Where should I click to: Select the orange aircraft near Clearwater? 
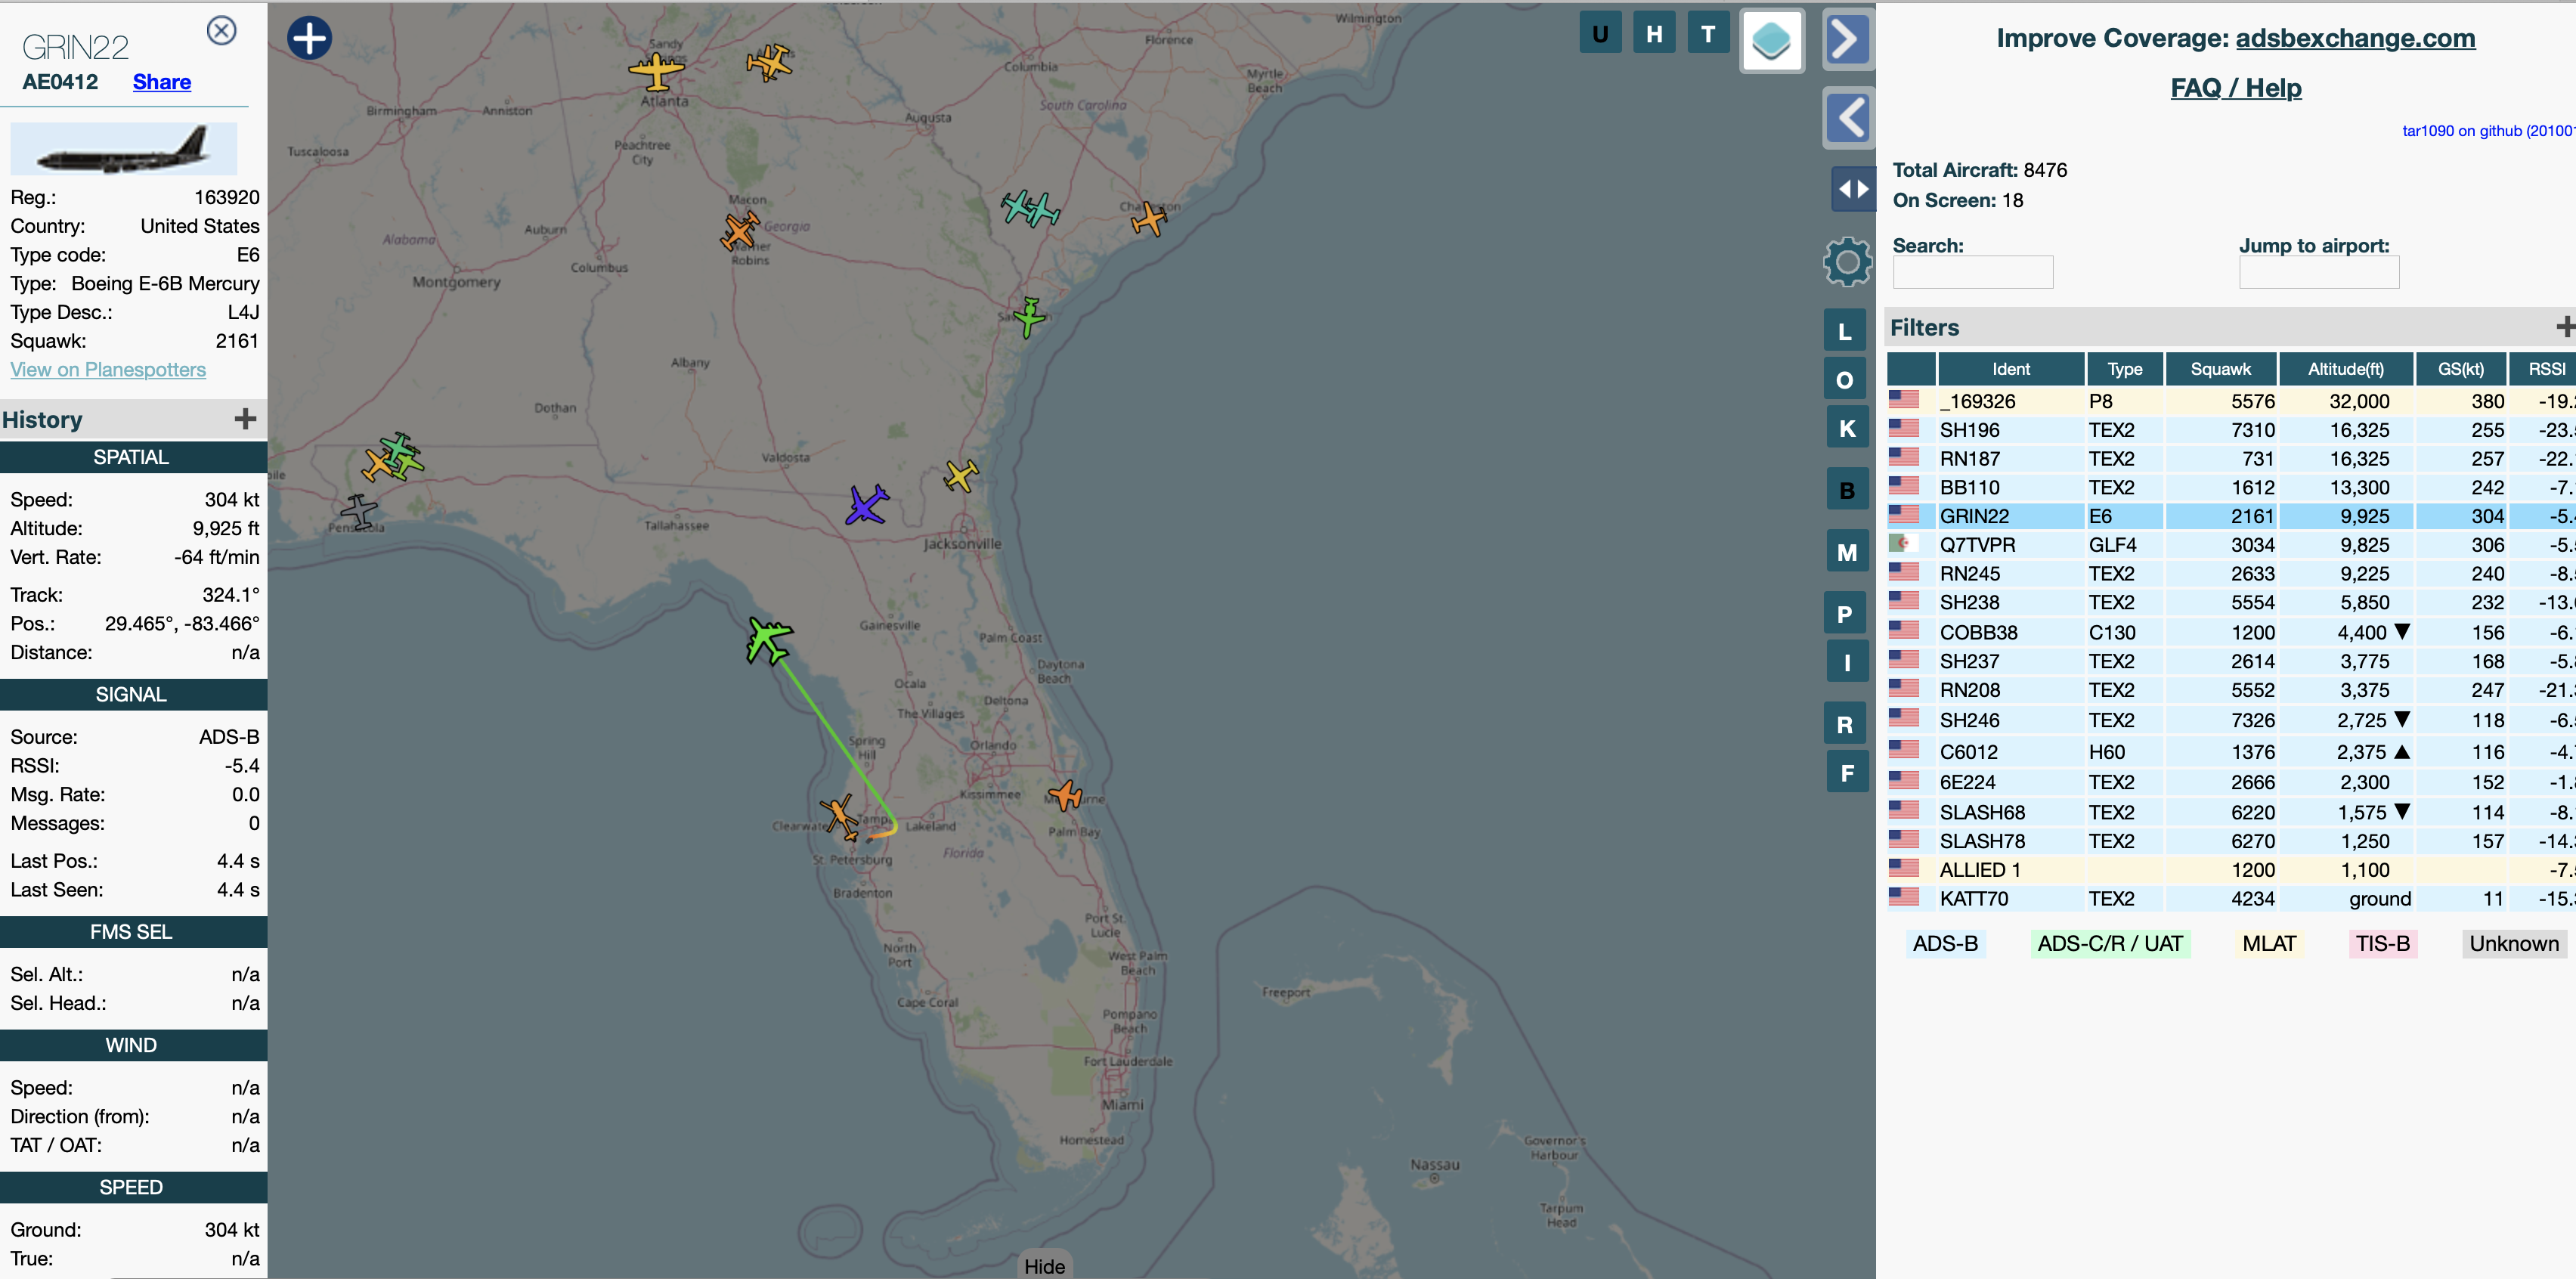839,817
